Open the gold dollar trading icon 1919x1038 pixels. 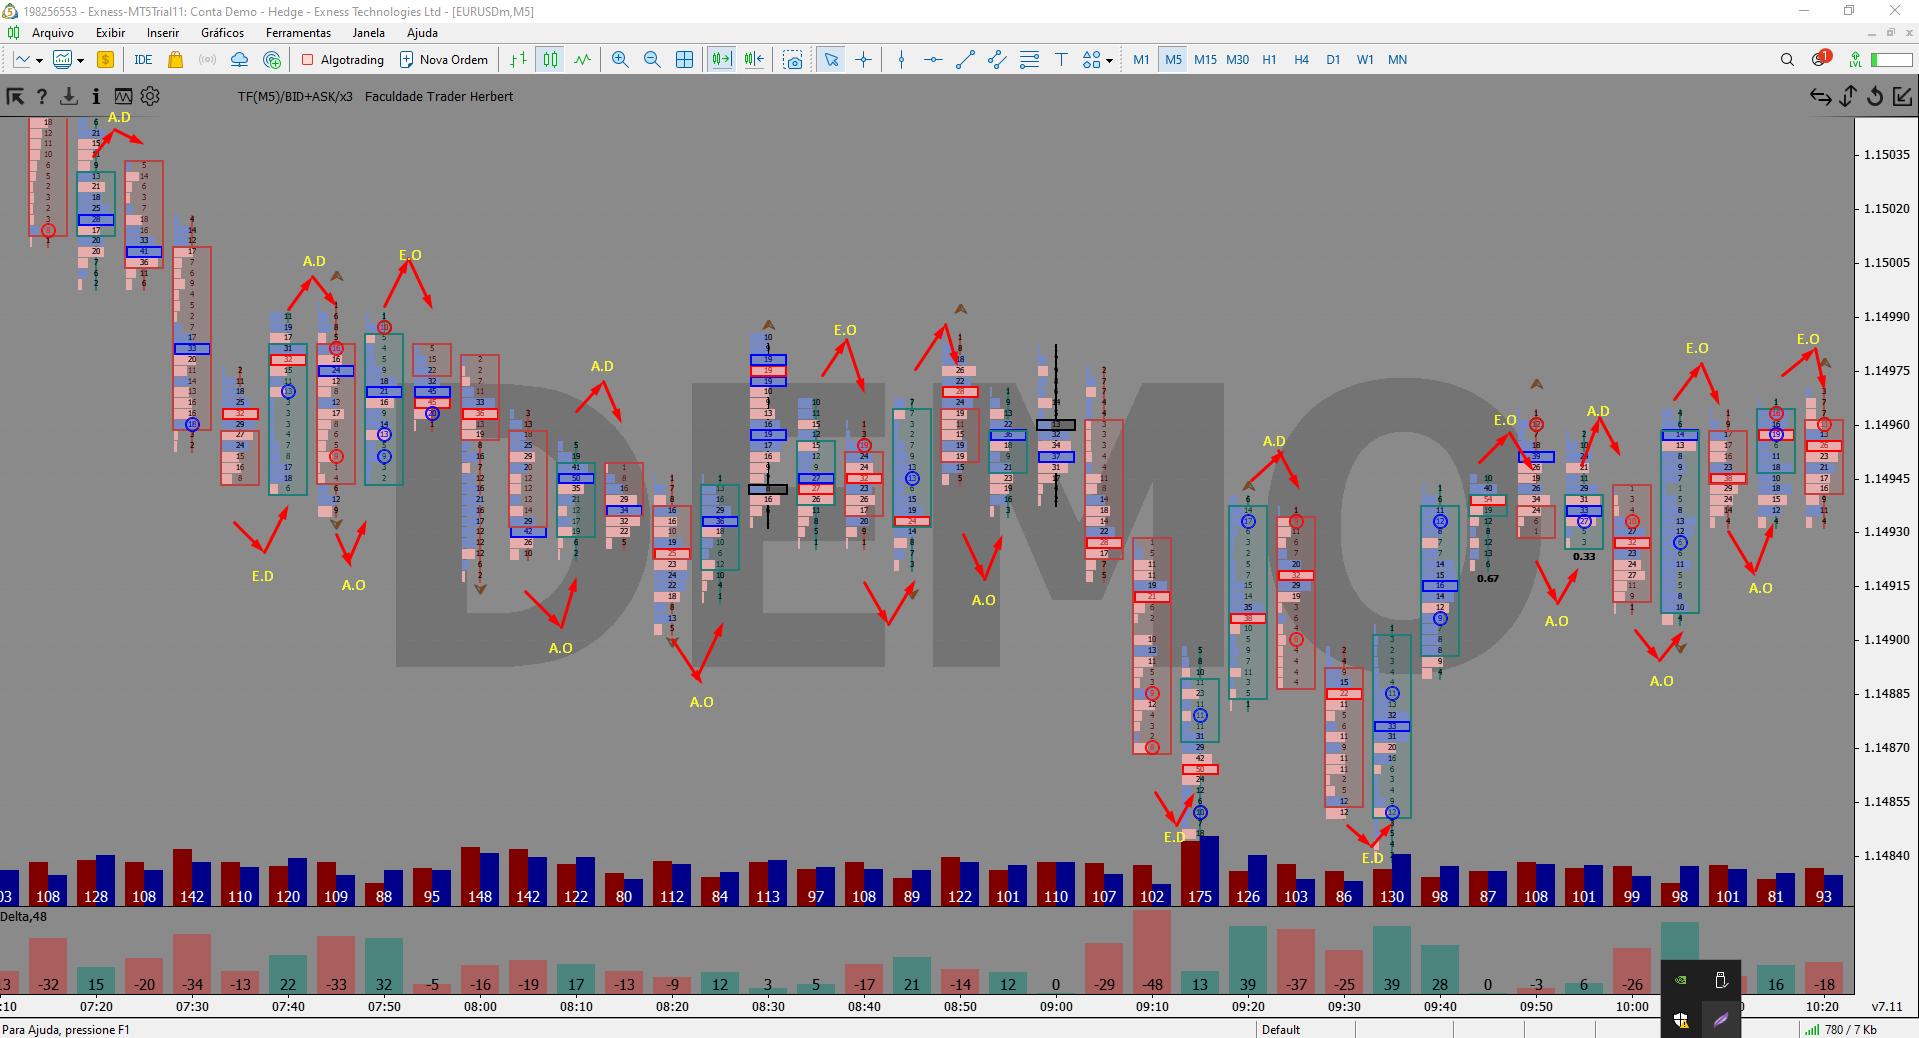[105, 60]
